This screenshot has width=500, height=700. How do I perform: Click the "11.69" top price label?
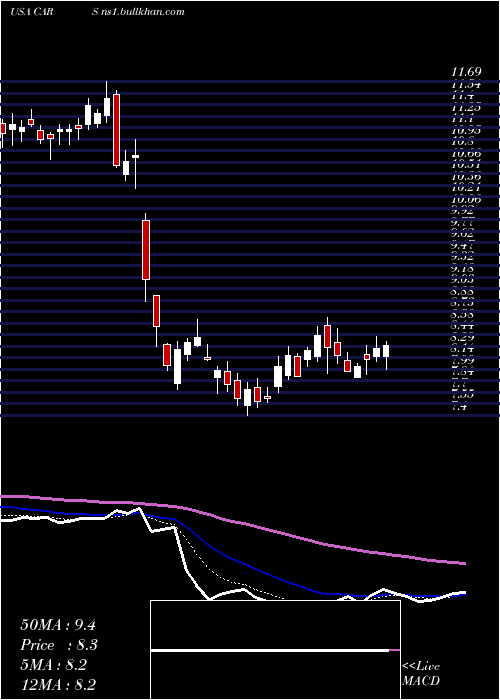pos(466,71)
